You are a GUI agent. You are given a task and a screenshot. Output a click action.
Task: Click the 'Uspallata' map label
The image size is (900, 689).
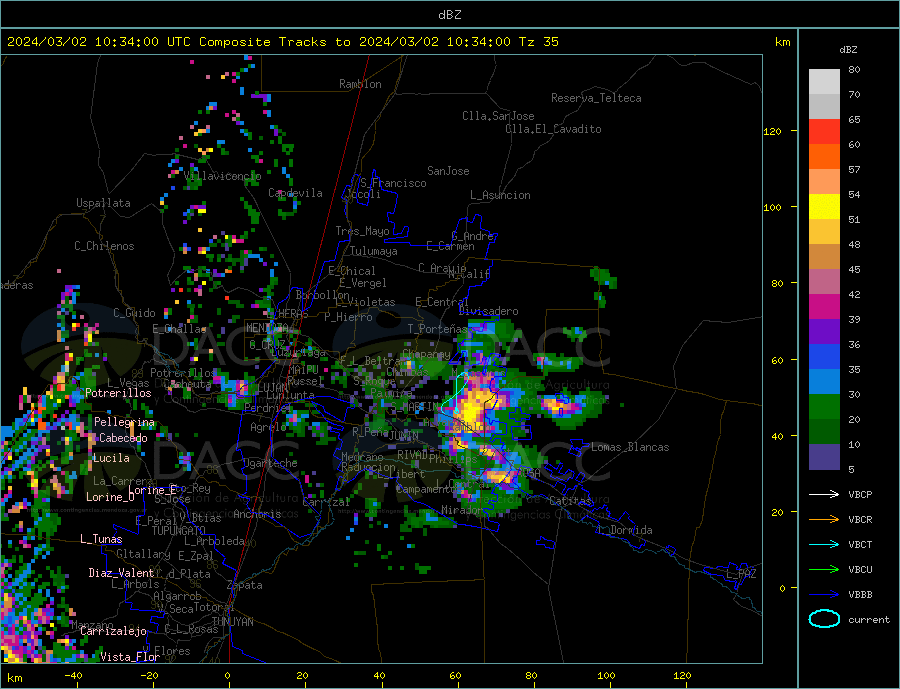(x=103, y=203)
